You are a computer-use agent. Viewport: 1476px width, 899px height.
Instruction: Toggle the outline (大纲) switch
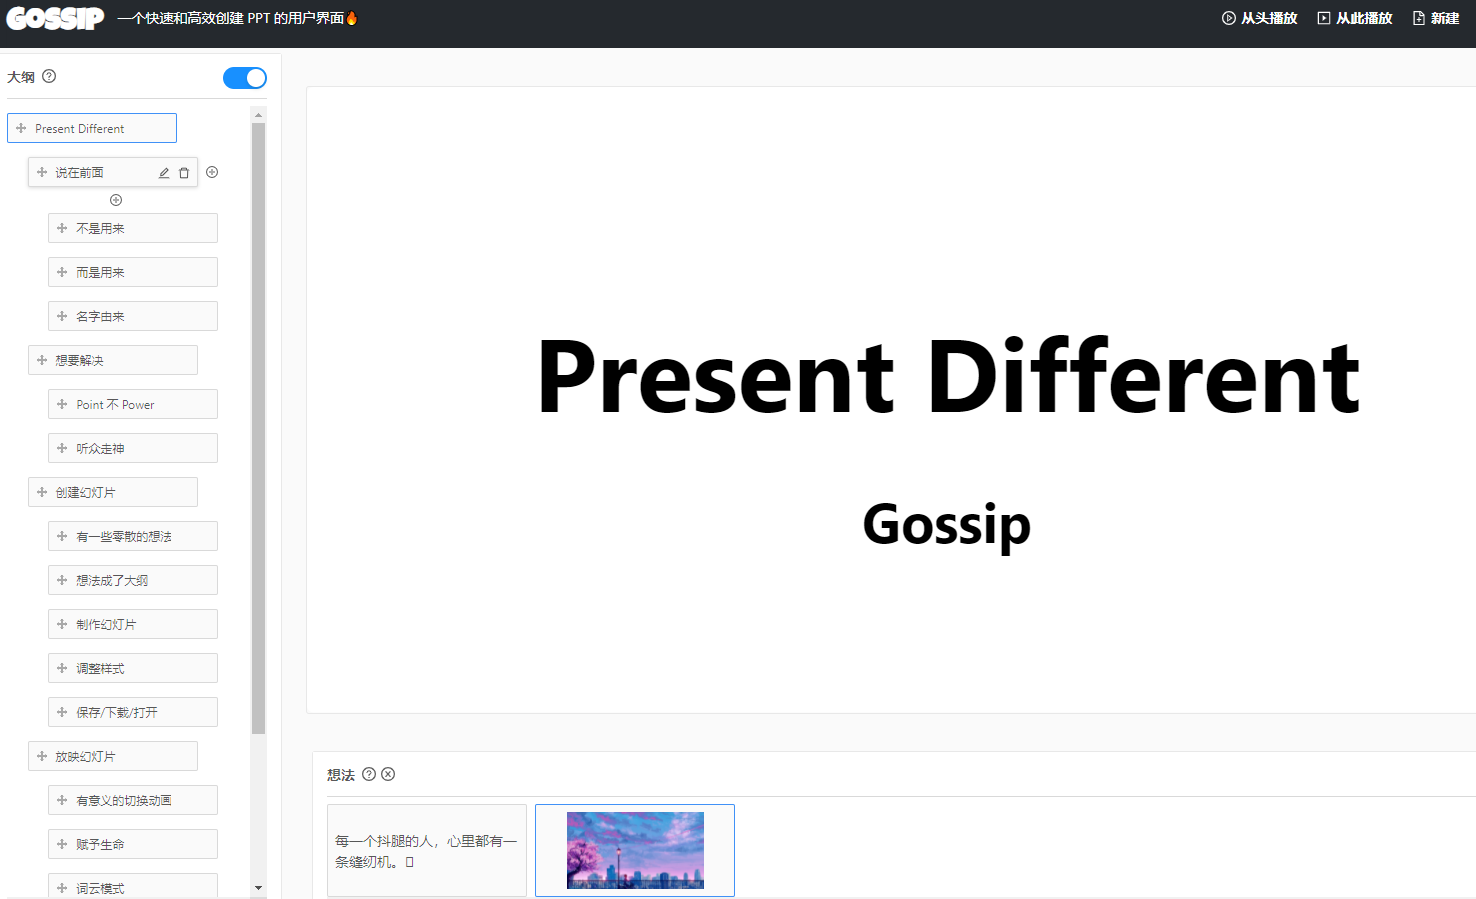tap(245, 78)
